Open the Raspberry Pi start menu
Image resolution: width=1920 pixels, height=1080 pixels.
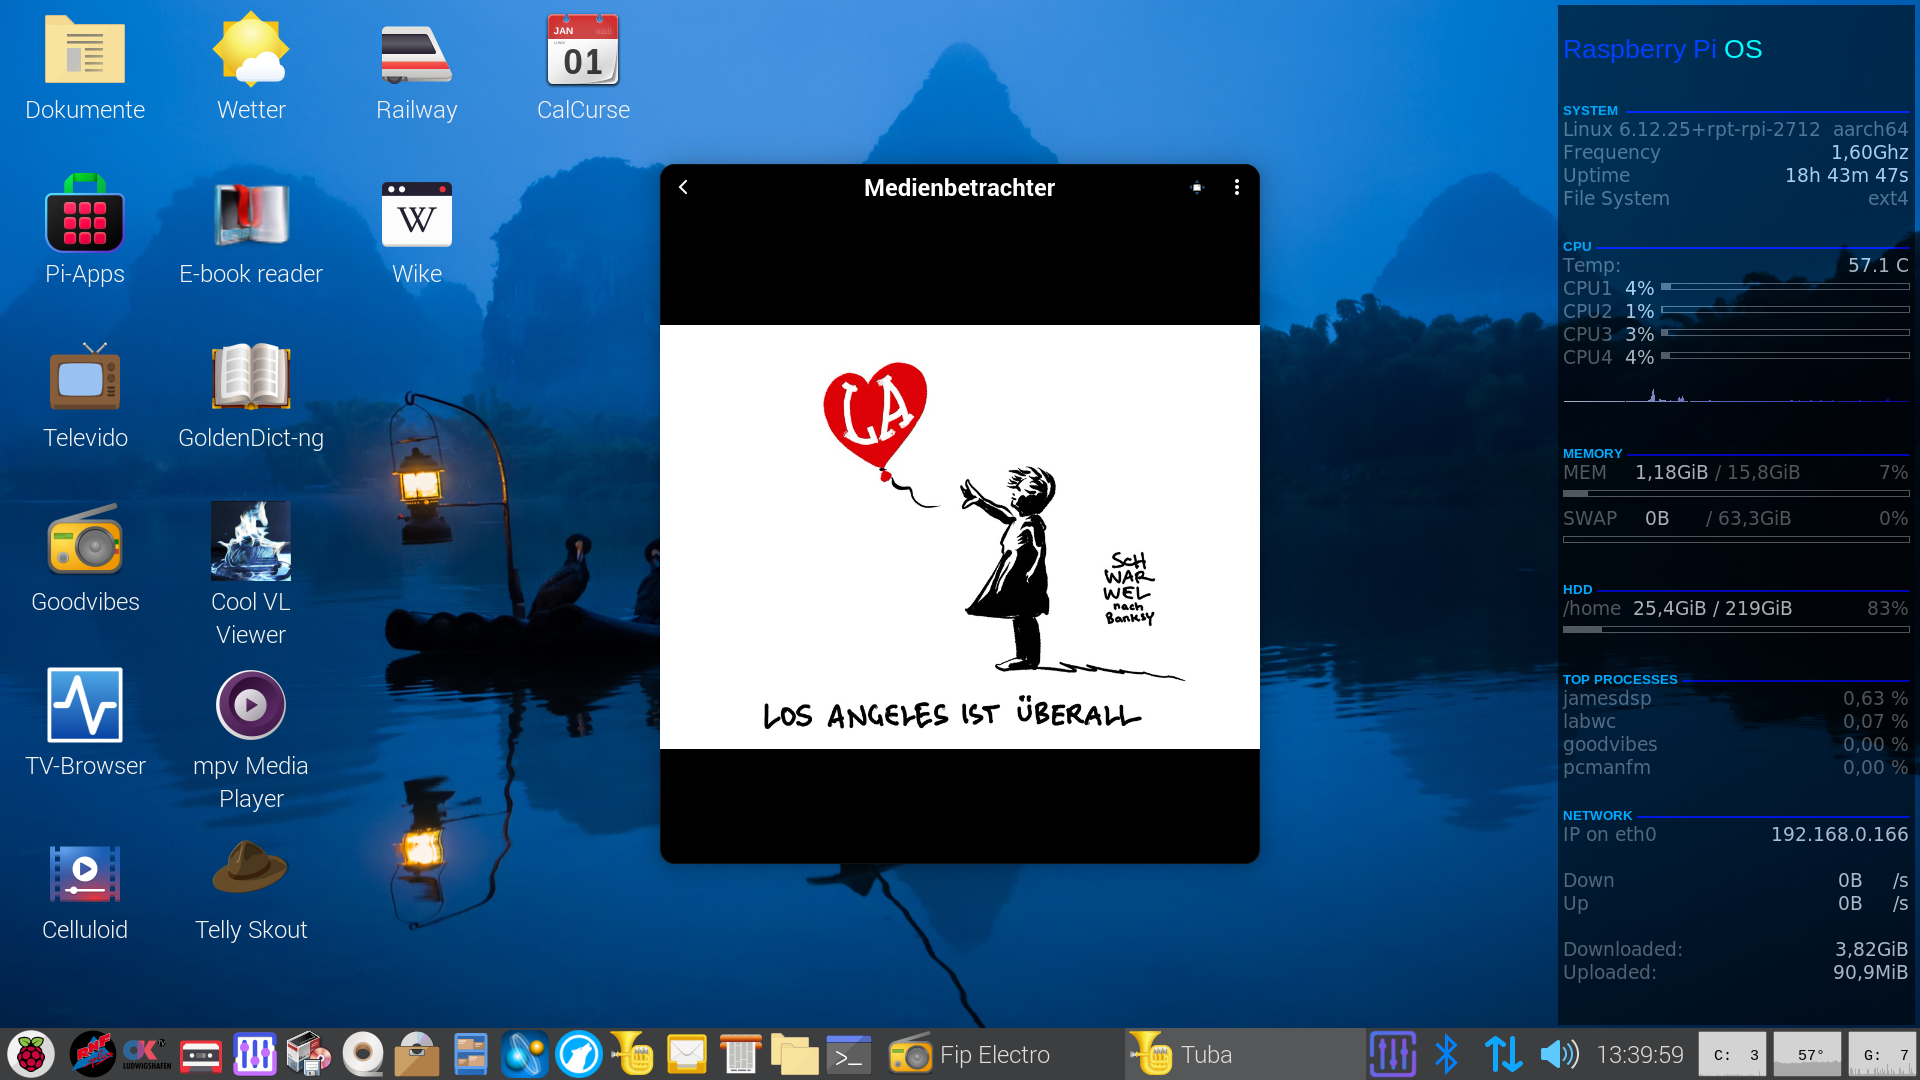pos(31,1055)
